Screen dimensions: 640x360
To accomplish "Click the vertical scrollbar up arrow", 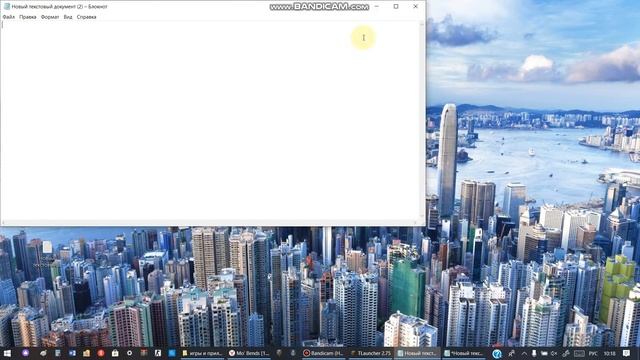I will (x=422, y=24).
